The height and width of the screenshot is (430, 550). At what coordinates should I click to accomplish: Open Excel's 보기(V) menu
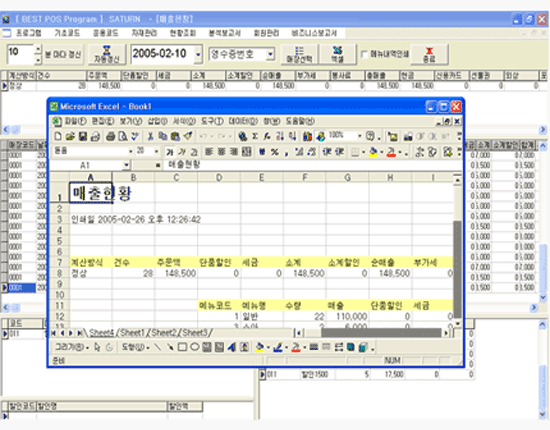[x=130, y=121]
